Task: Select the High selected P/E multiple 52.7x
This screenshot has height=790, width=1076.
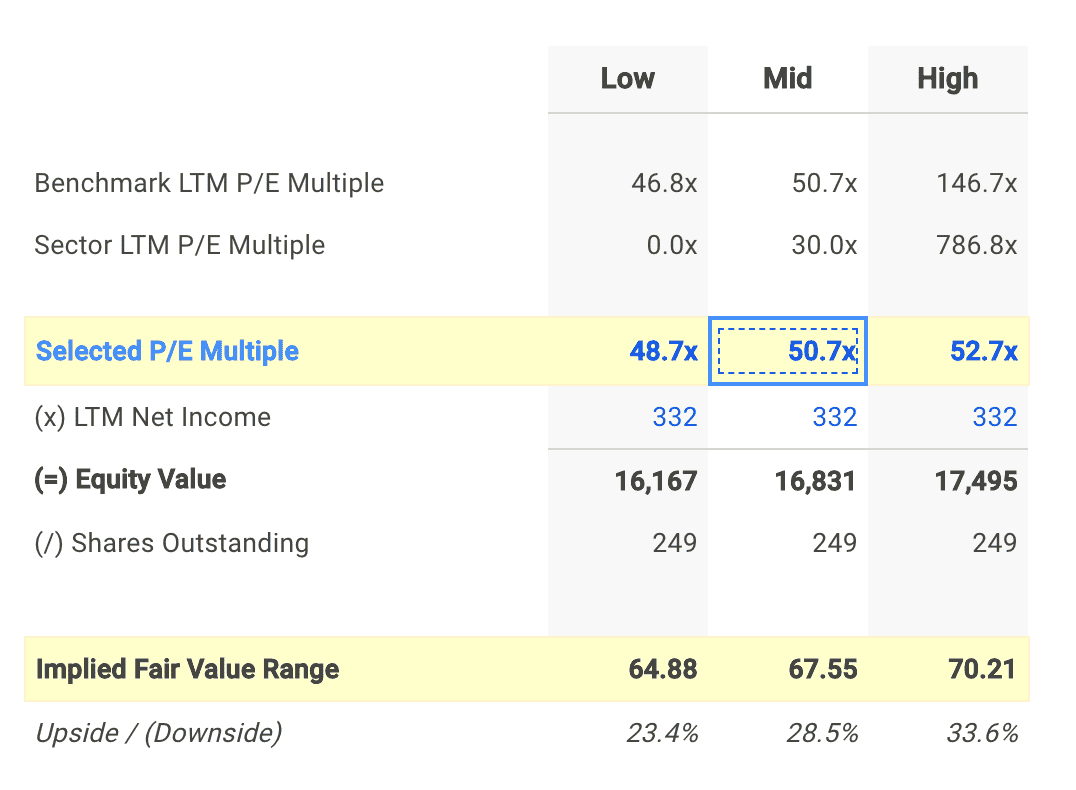Action: pos(983,352)
